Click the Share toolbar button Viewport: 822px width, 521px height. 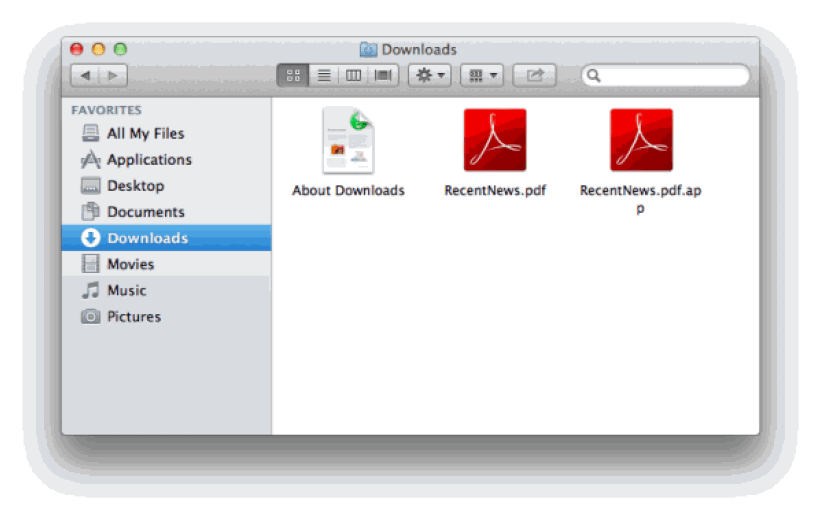[x=535, y=75]
